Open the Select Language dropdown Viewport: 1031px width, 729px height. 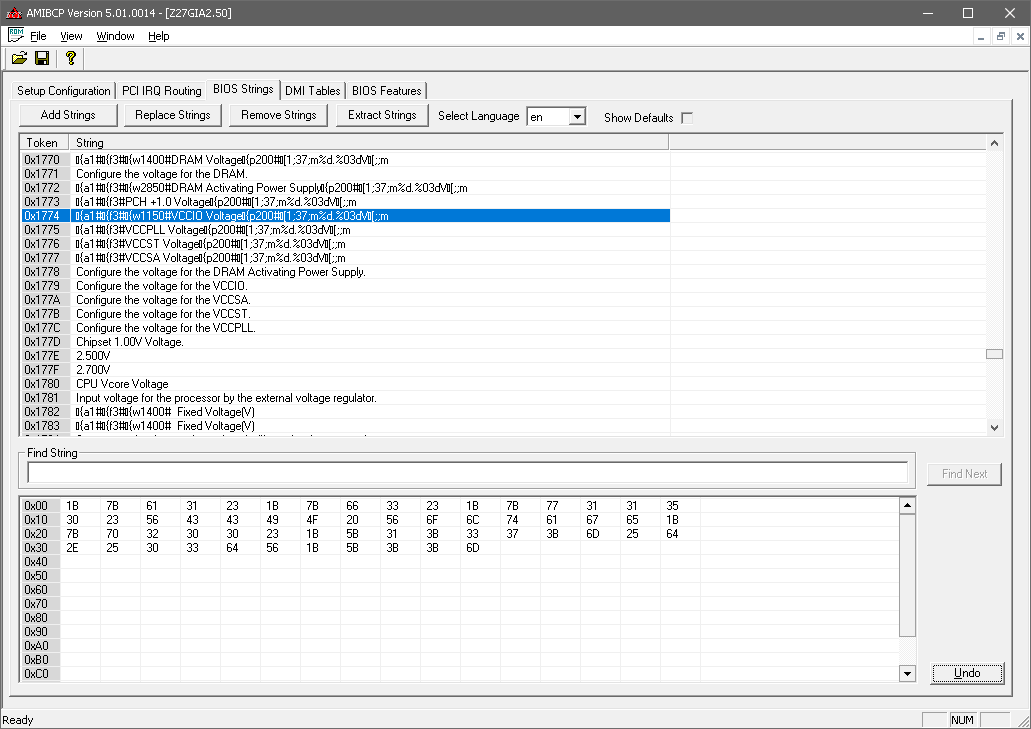[577, 117]
